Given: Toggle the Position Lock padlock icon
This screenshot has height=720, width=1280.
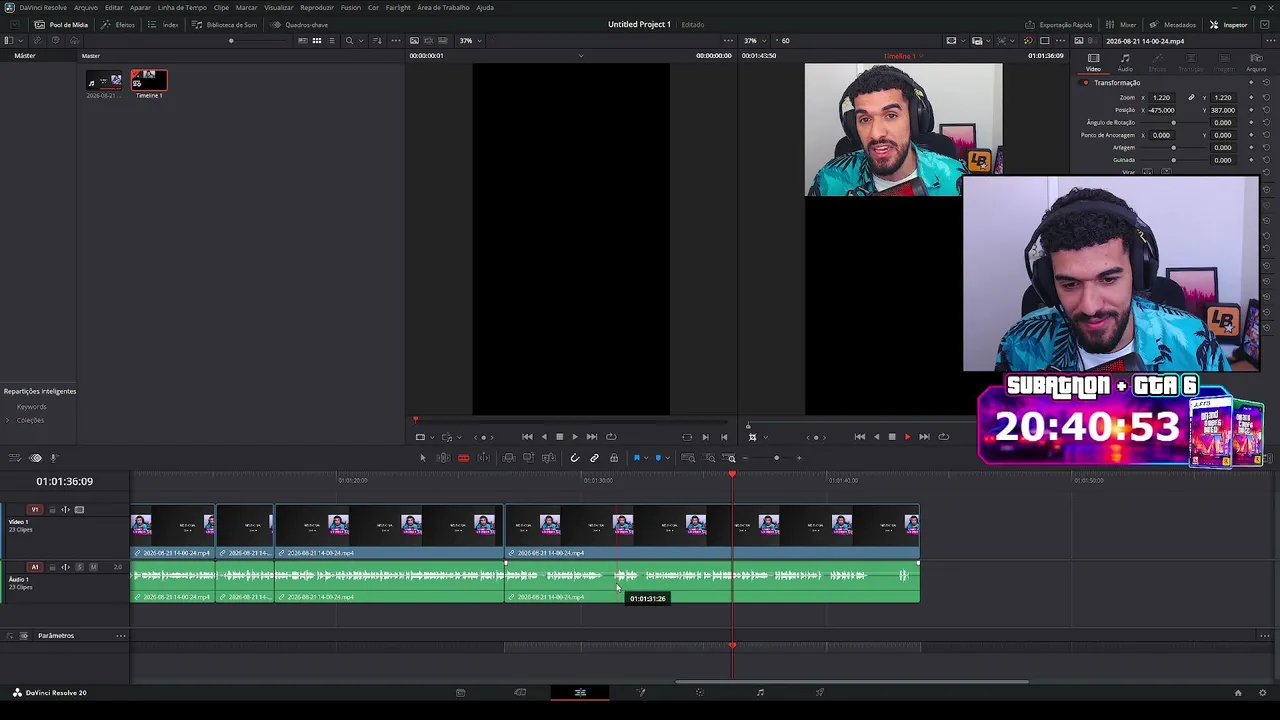Looking at the screenshot, I should tap(614, 458).
